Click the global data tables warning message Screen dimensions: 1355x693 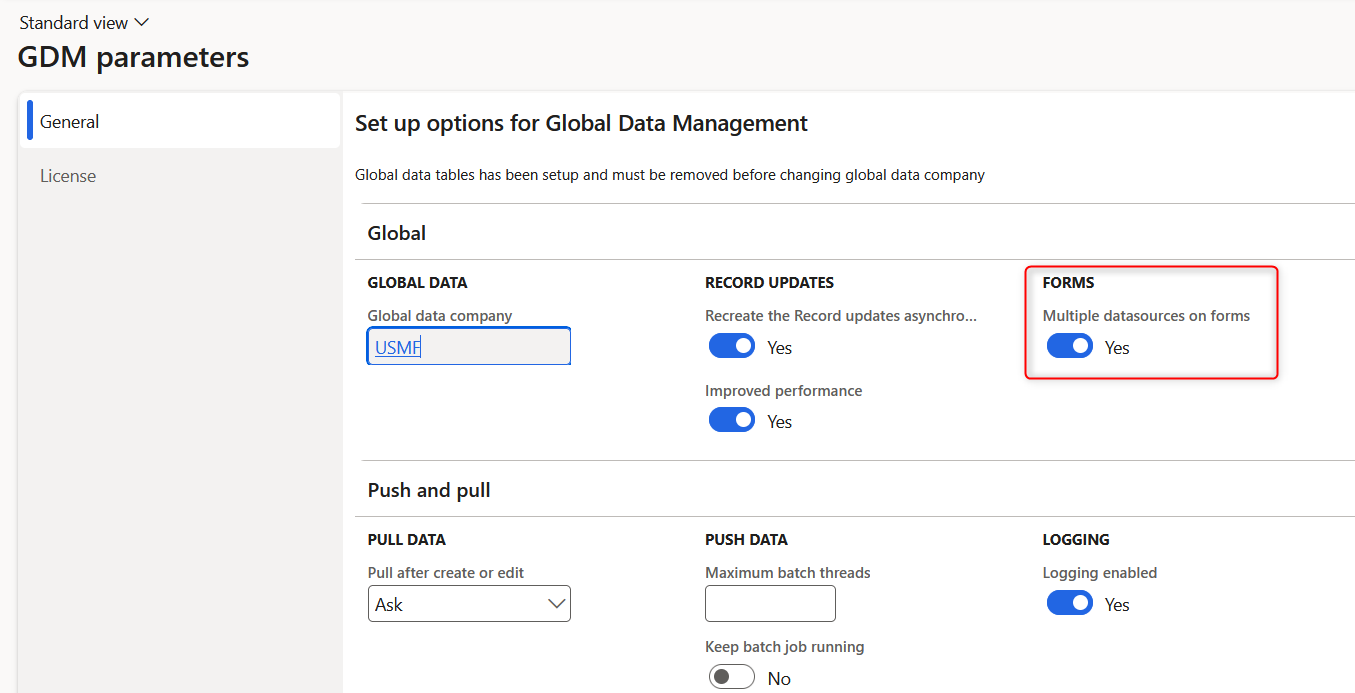coord(670,174)
